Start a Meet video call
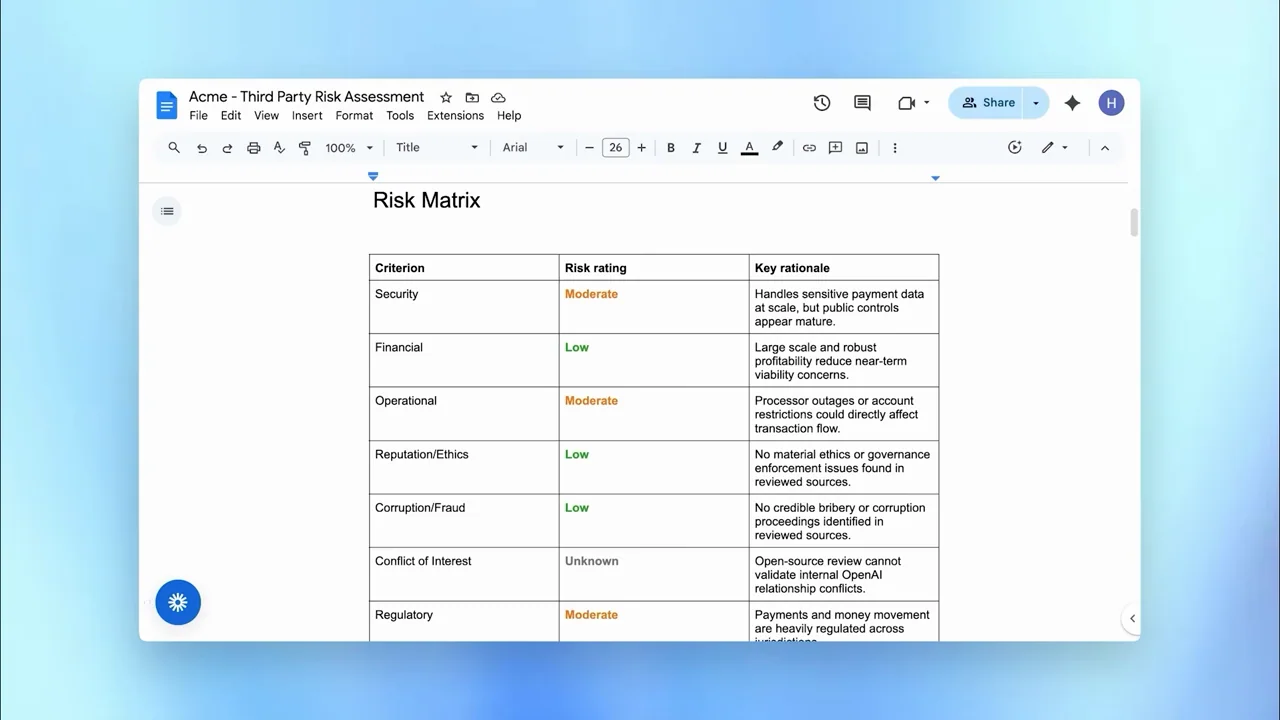1280x720 pixels. click(907, 103)
